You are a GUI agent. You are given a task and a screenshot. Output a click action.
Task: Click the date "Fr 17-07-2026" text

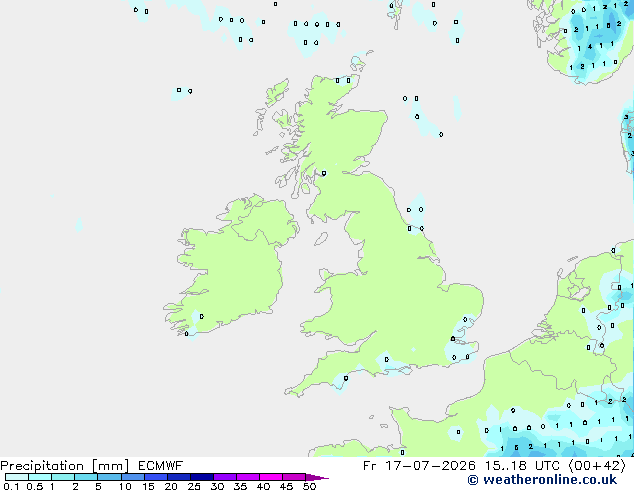coord(419,466)
